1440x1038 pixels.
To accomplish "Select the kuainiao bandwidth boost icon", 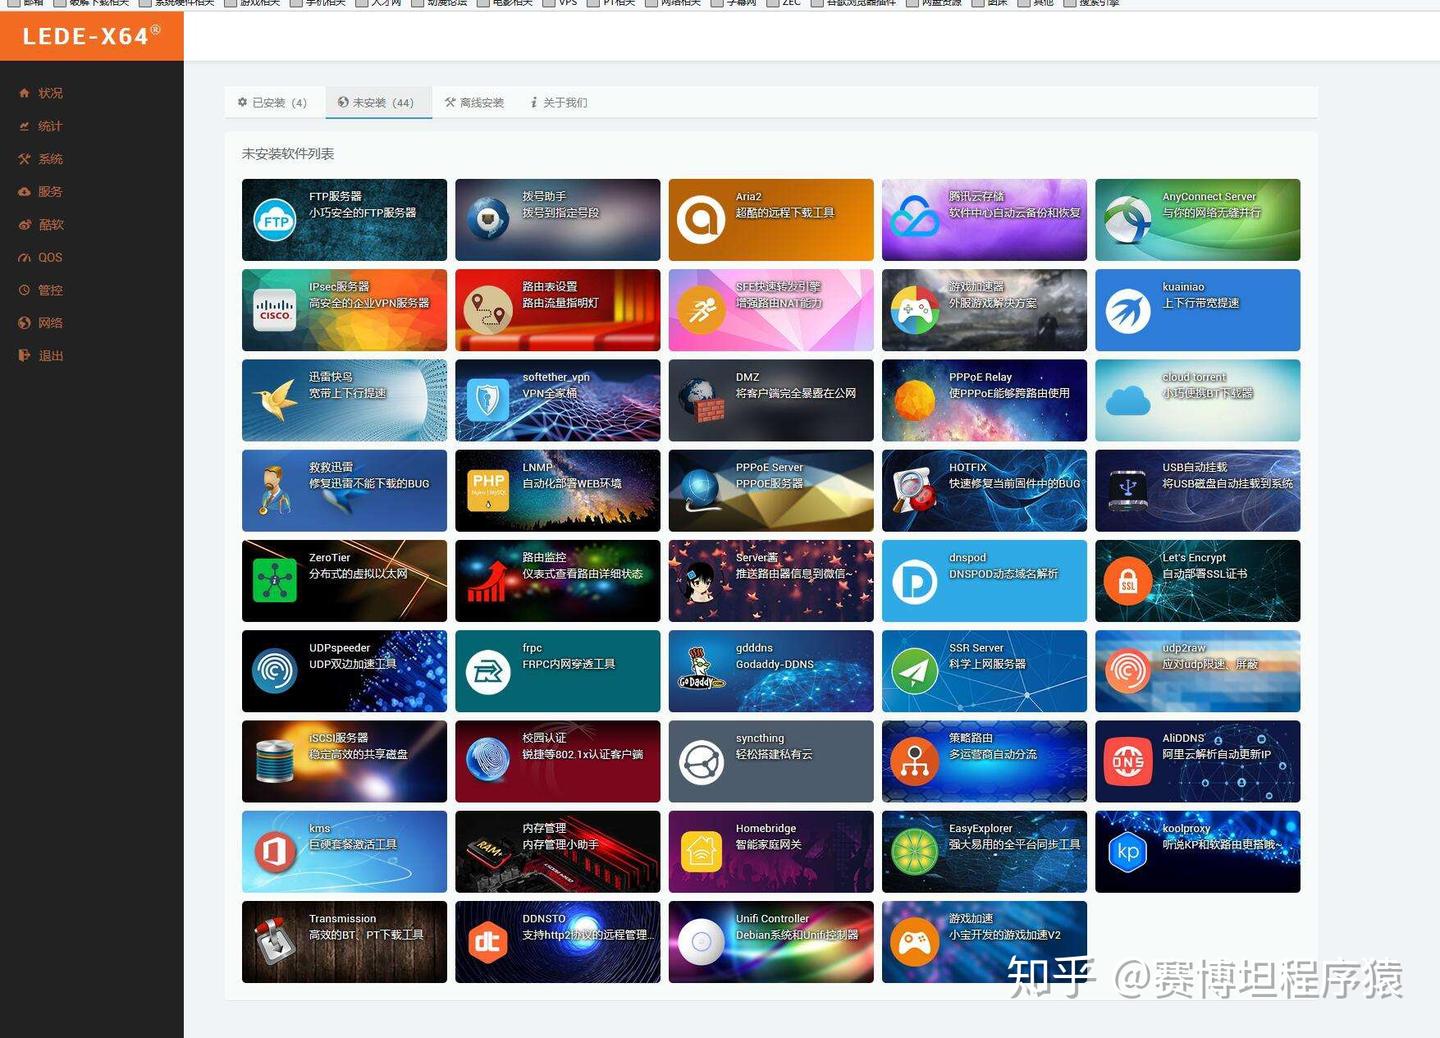I will (1129, 310).
